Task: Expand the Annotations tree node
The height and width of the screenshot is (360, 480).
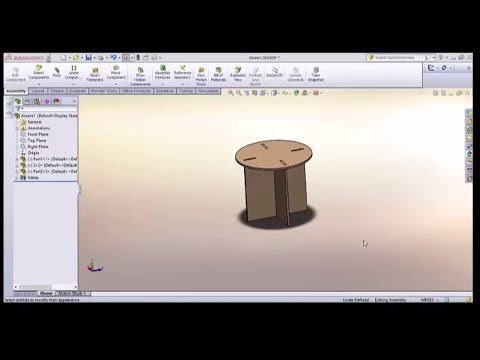Action: [17, 128]
